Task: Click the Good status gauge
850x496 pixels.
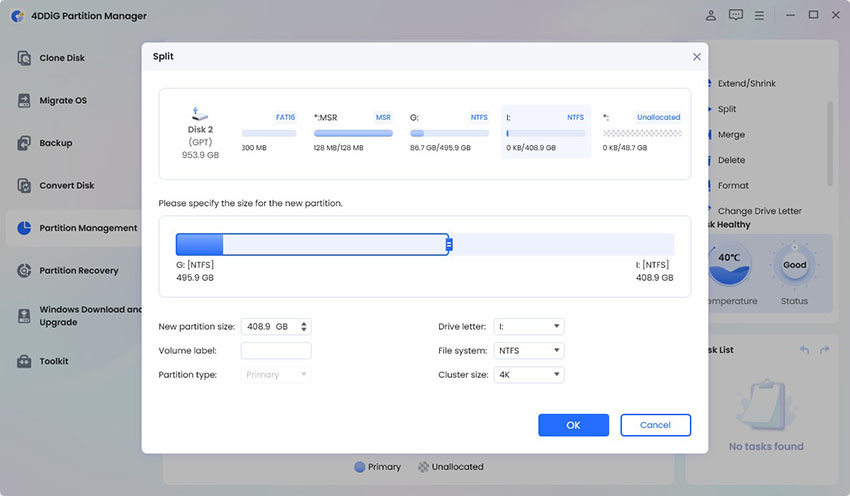Action: (794, 266)
